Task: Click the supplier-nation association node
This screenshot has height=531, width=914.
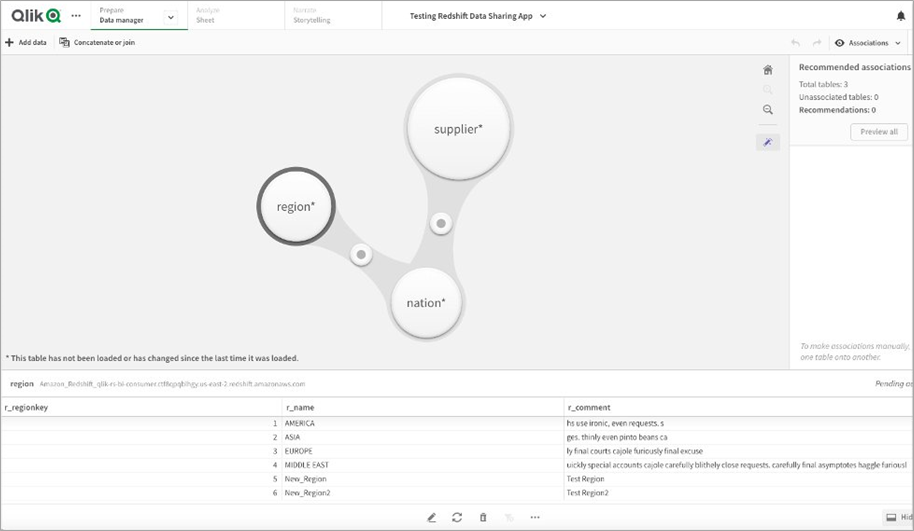Action: click(x=441, y=223)
